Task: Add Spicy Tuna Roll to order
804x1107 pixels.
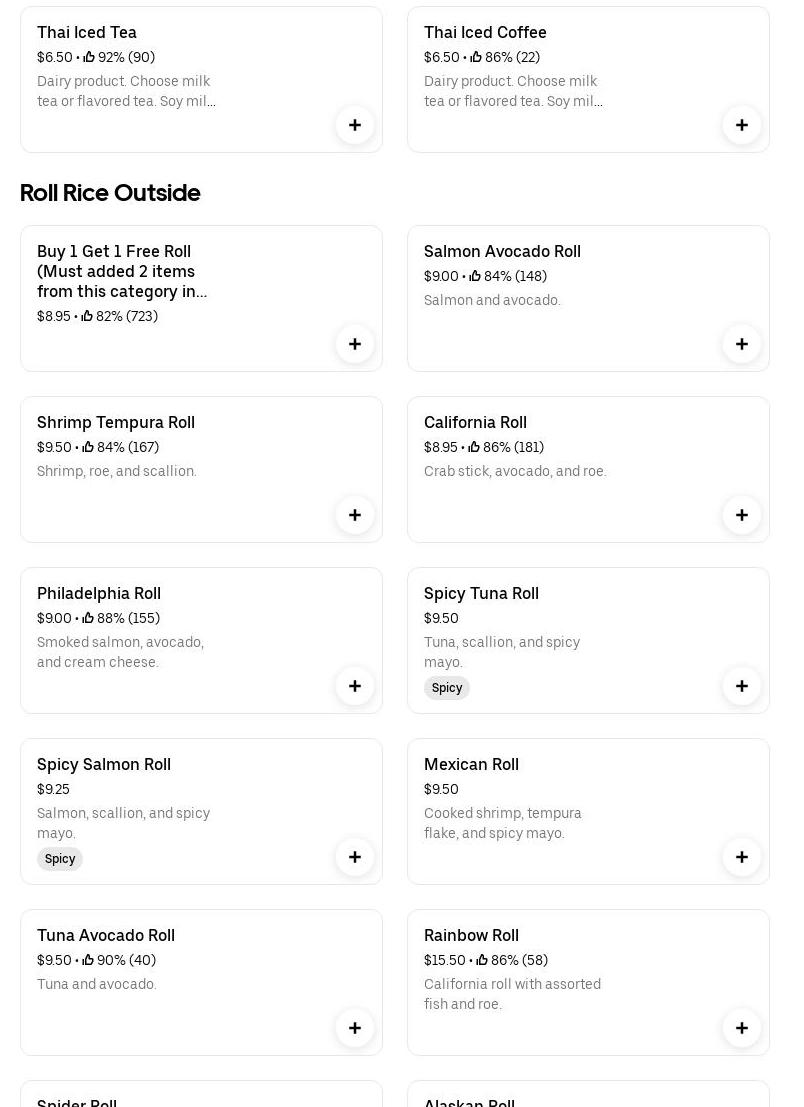Action: pyautogui.click(x=742, y=686)
